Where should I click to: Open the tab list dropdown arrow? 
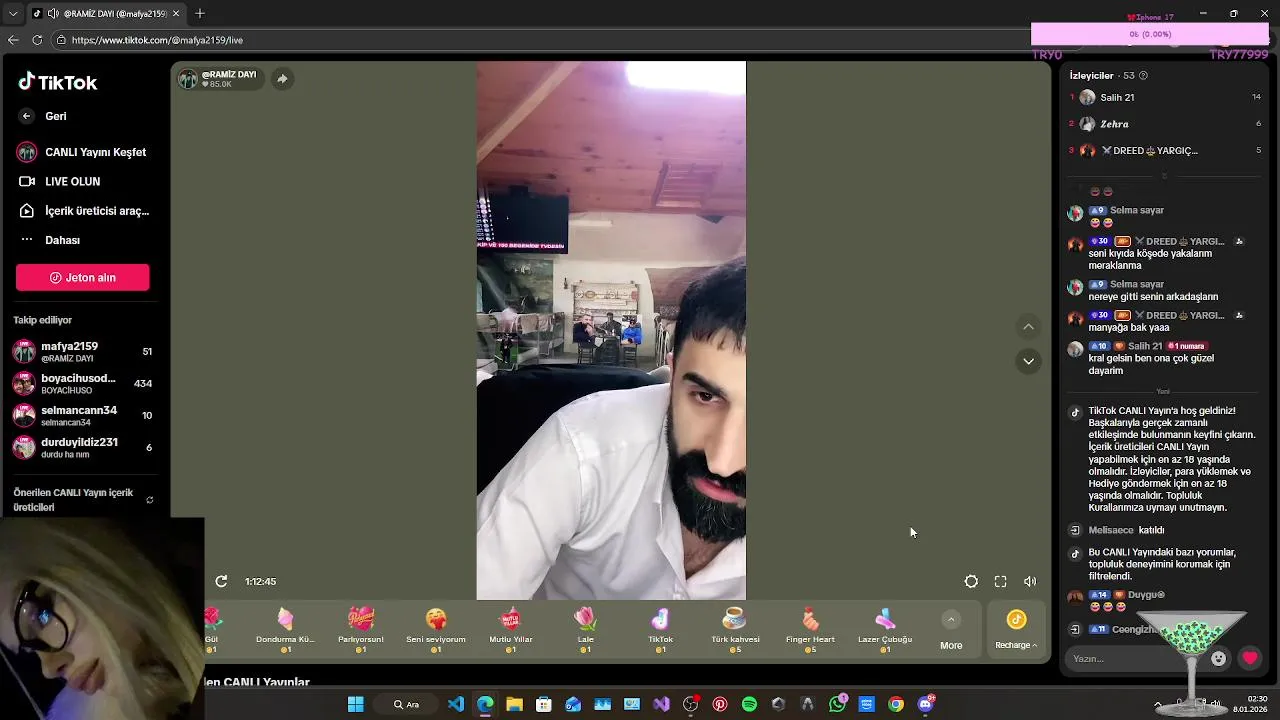point(13,14)
